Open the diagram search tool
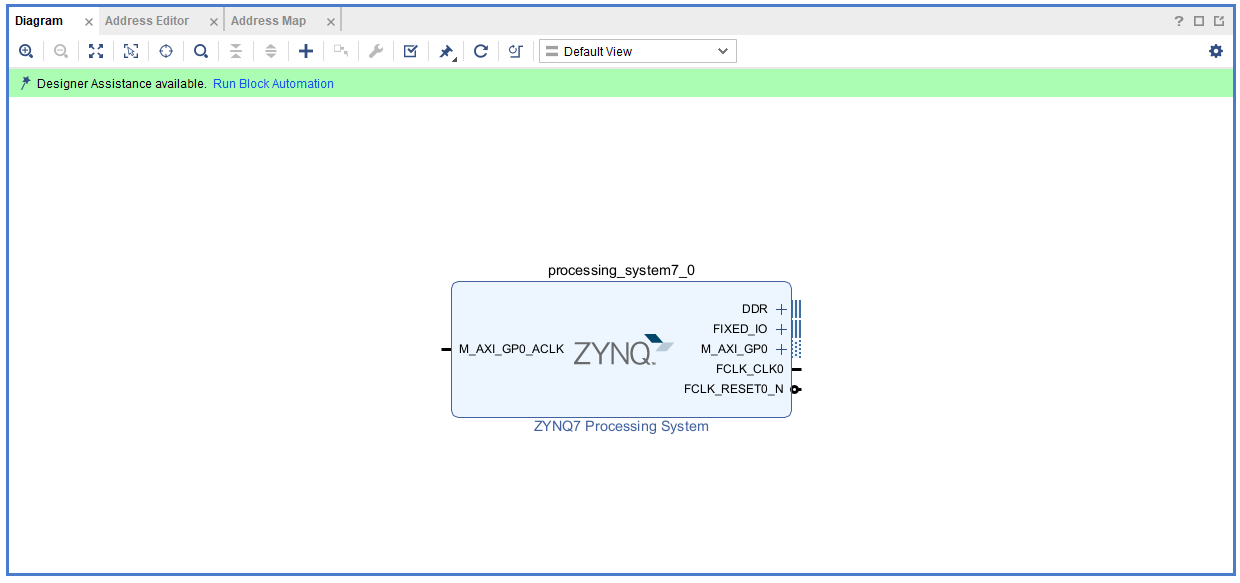 (x=201, y=51)
